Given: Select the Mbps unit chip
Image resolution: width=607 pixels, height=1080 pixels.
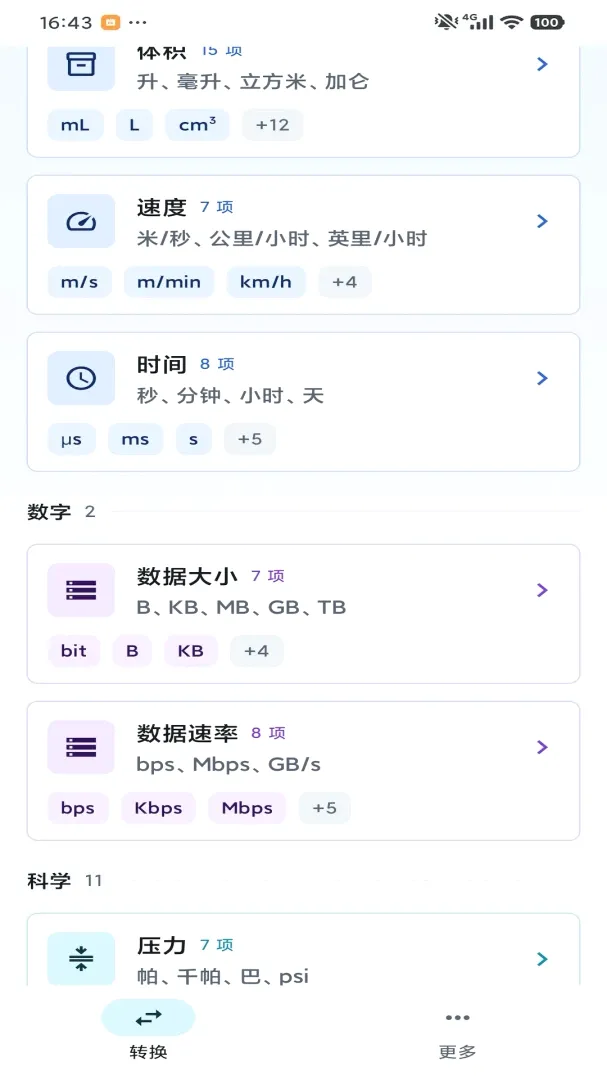Looking at the screenshot, I should click(x=247, y=808).
